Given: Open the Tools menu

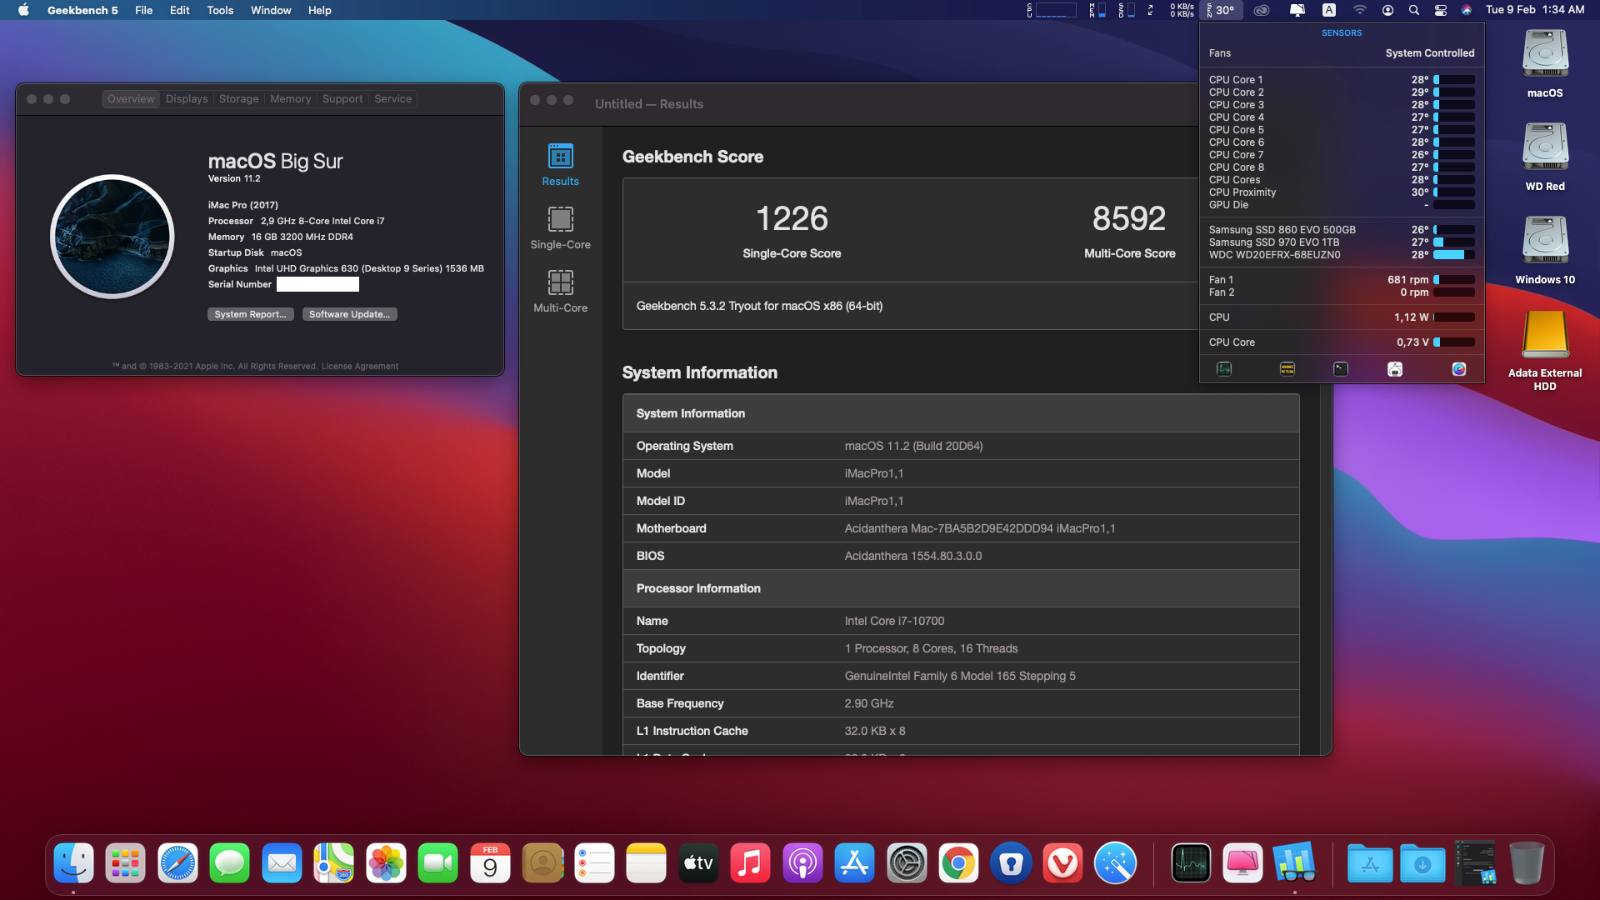Looking at the screenshot, I should 220,10.
